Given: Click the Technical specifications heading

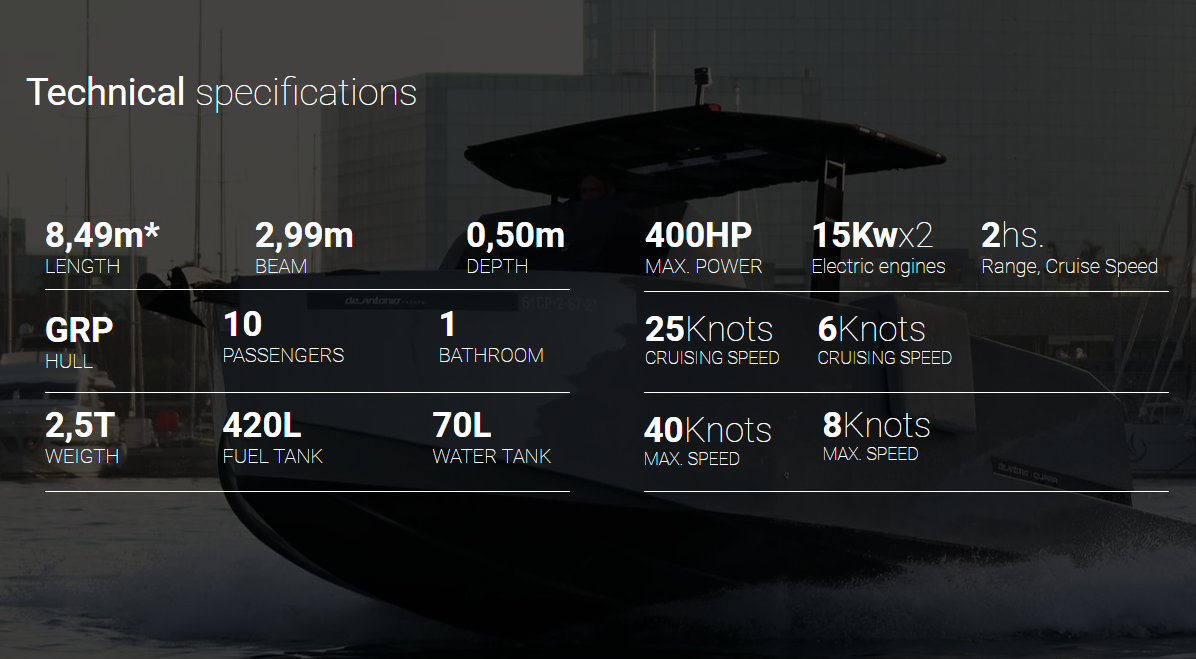Looking at the screenshot, I should (221, 92).
